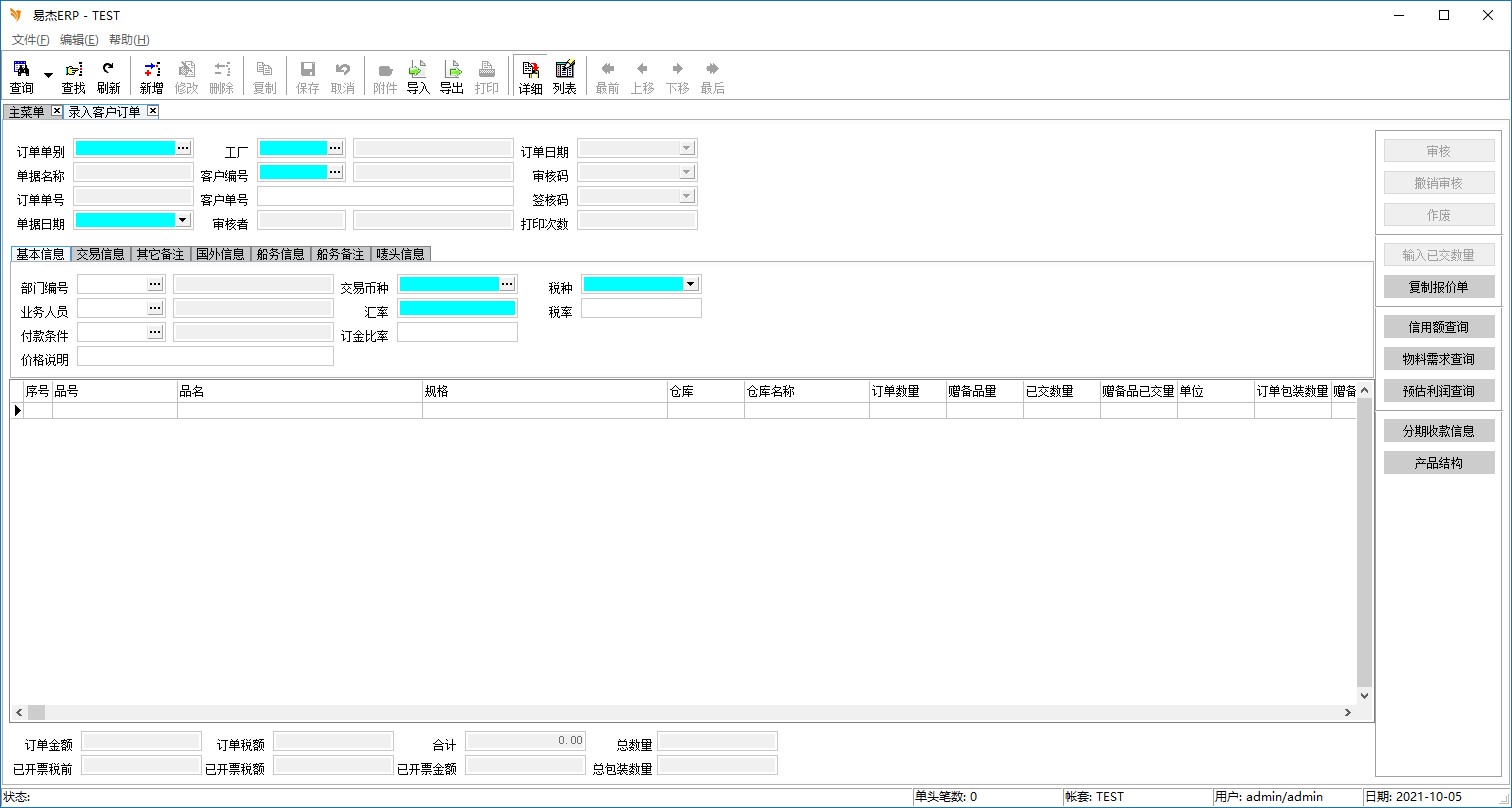Image resolution: width=1512 pixels, height=808 pixels.
Task: Switch to the 交易信息 tab
Action: [100, 254]
